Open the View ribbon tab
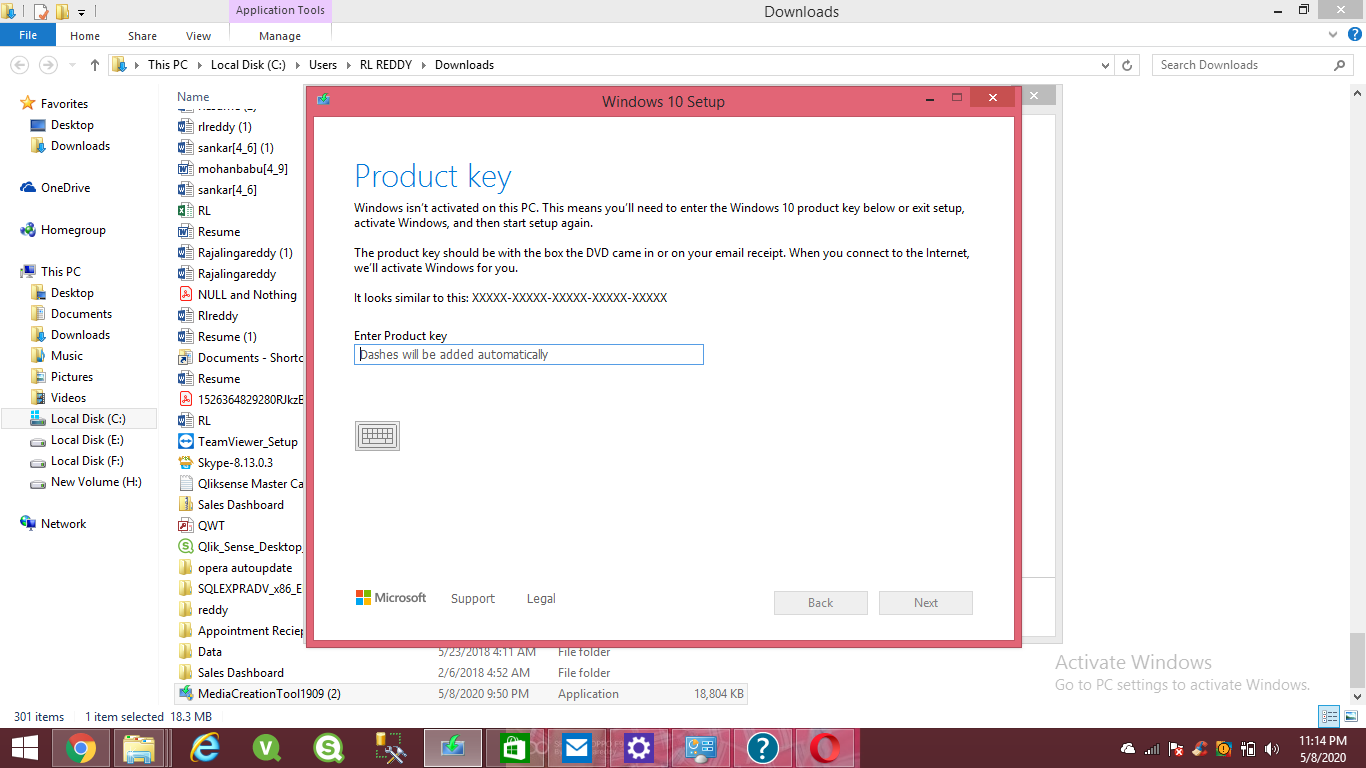The height and width of the screenshot is (768, 1366). coord(198,36)
